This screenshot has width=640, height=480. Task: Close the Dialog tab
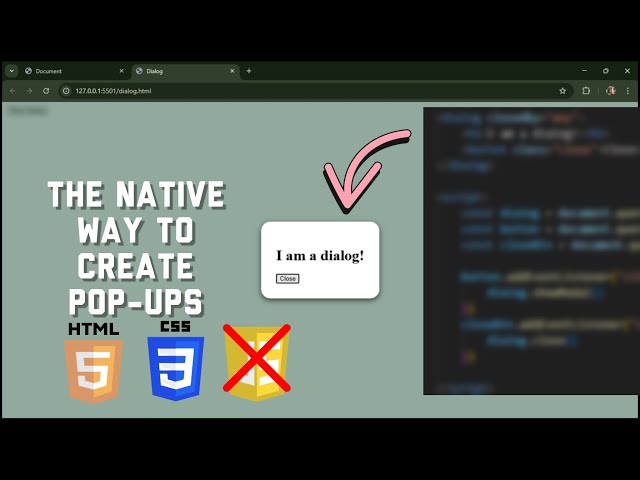coord(232,71)
